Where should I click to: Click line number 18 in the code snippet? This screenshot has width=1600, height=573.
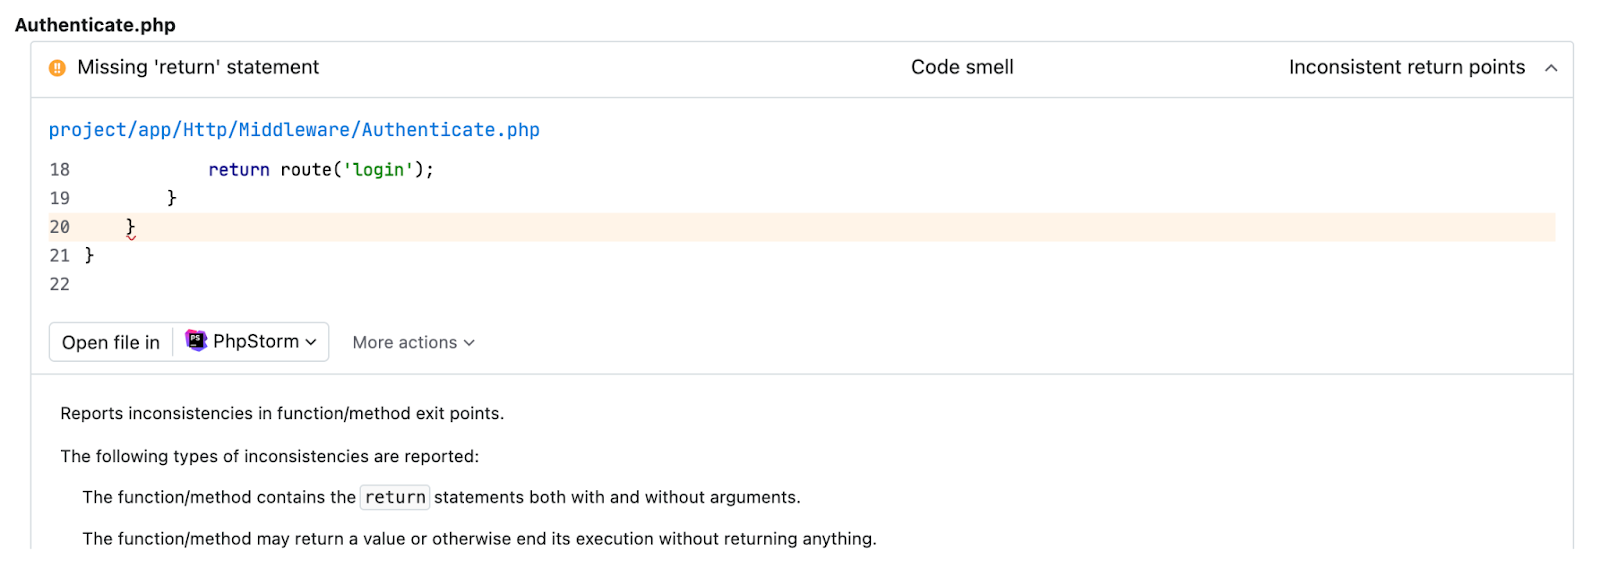[60, 170]
